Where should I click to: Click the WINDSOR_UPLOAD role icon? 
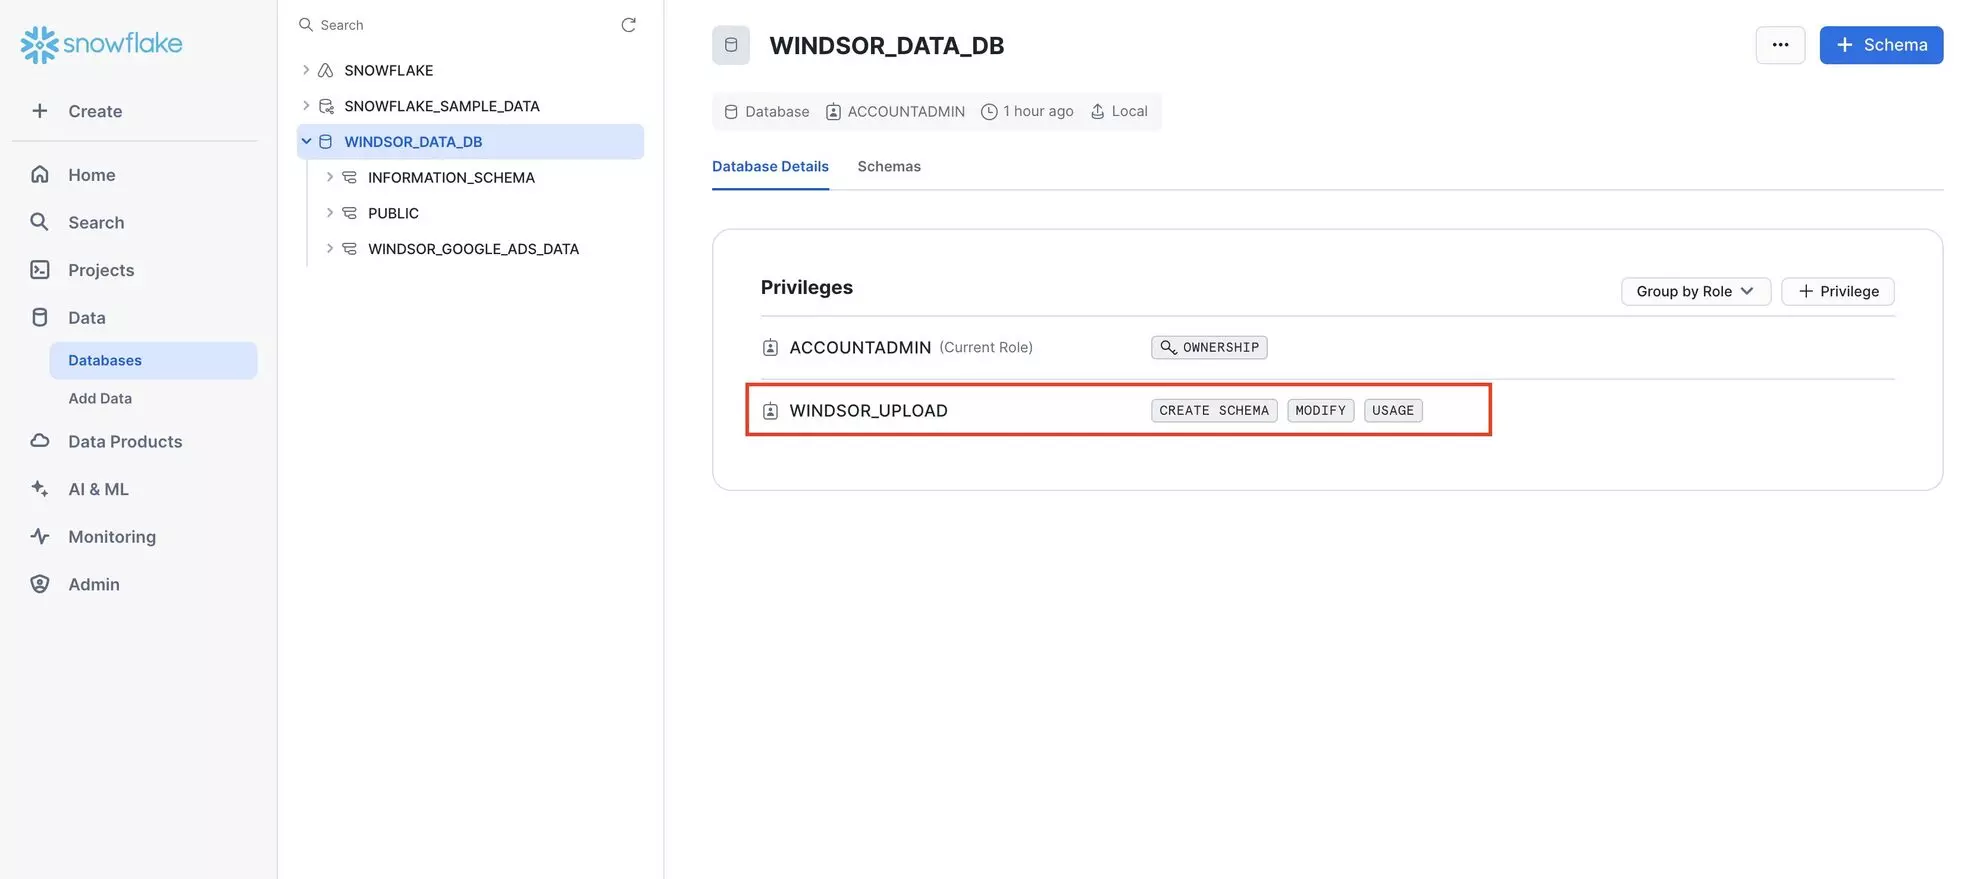tap(770, 411)
